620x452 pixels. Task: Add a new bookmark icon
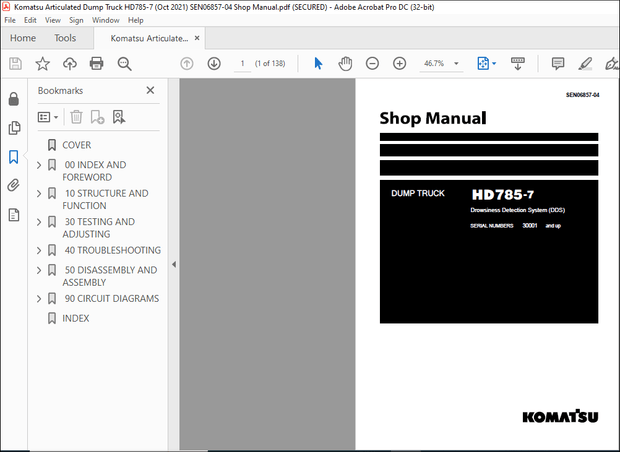(97, 117)
